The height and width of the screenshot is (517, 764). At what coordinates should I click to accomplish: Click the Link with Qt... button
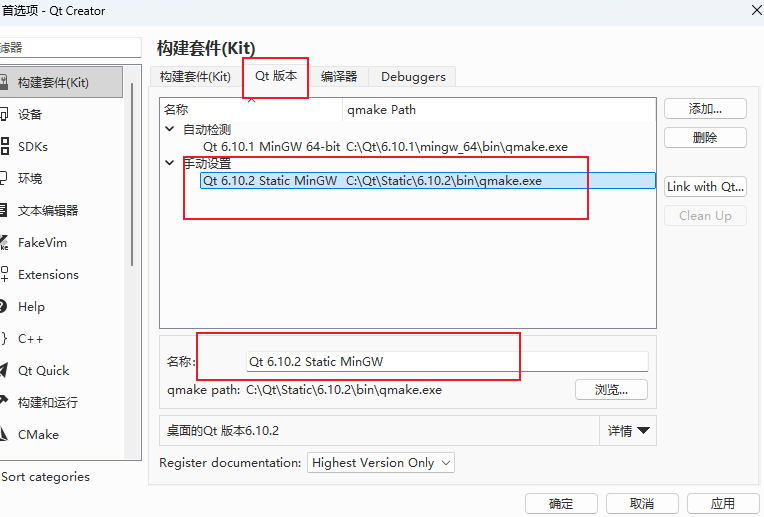705,187
